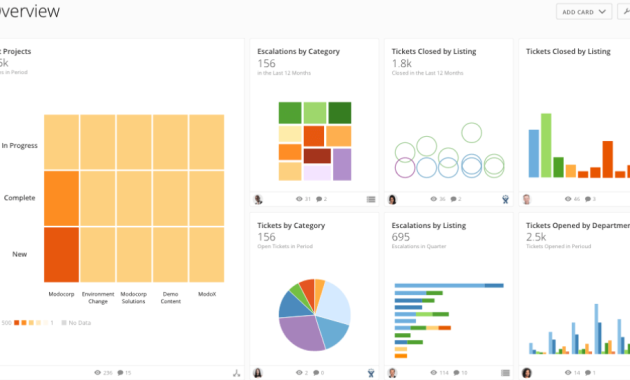Click comments icon on Tickets Opened by Department card

coord(588,373)
